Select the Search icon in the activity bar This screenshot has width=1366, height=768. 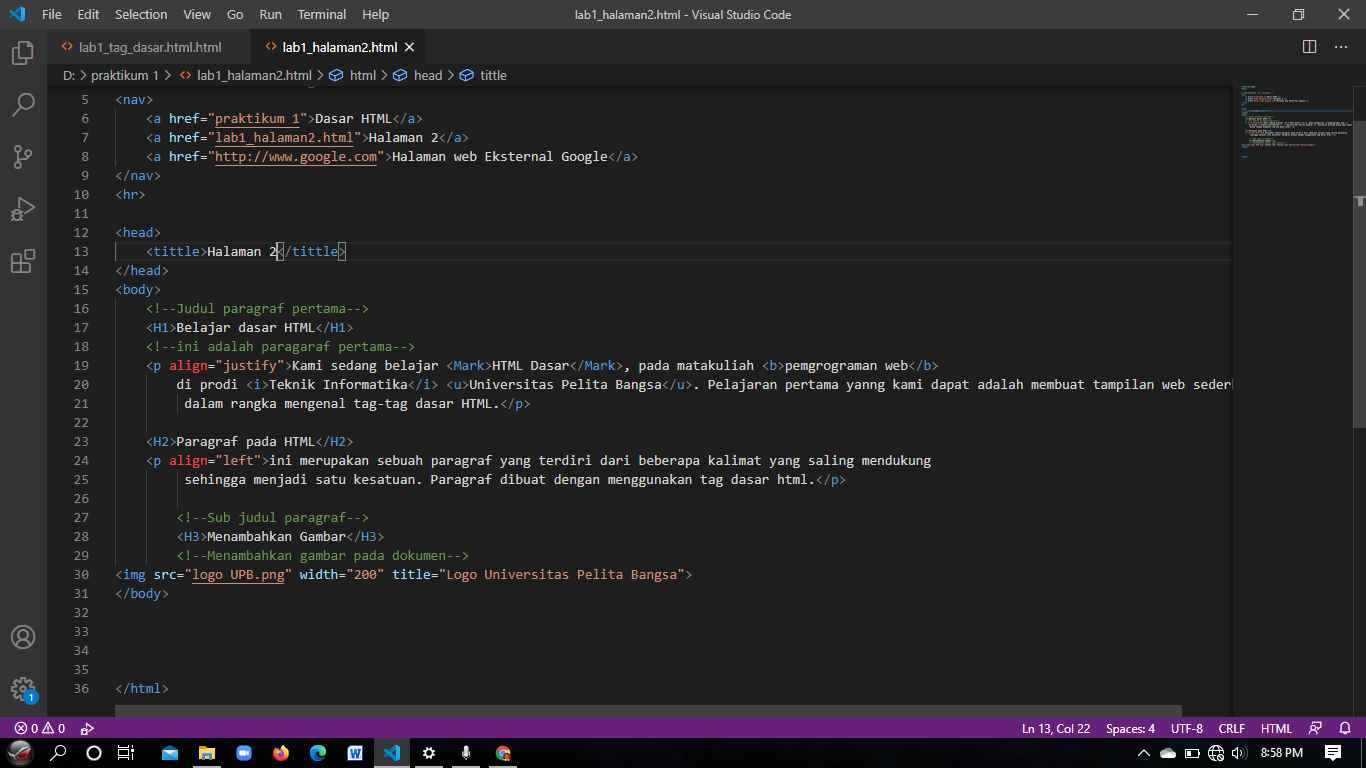click(x=22, y=104)
